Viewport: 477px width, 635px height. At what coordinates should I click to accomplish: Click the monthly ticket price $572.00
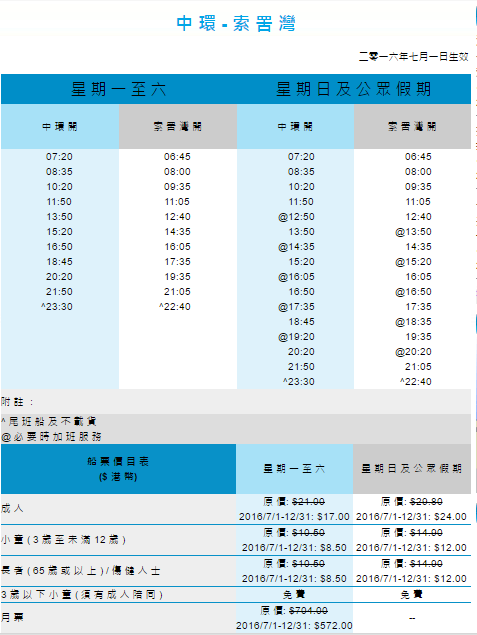click(x=332, y=626)
